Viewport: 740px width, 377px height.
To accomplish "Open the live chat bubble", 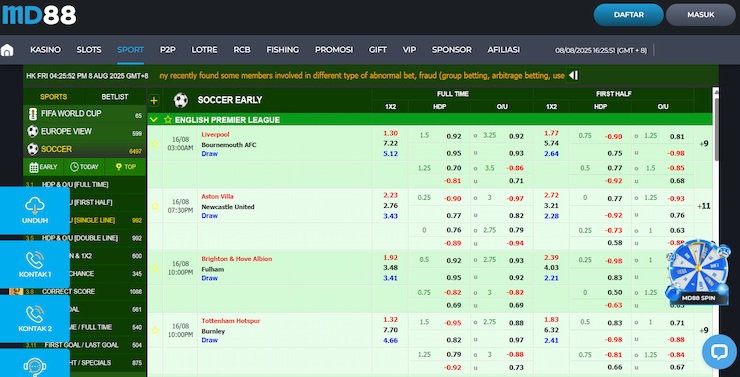I will click(x=719, y=352).
